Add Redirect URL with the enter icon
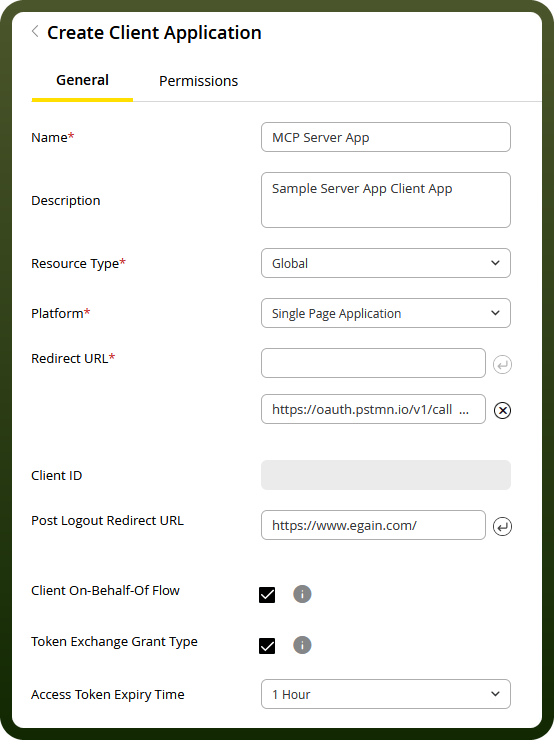 pyautogui.click(x=502, y=364)
